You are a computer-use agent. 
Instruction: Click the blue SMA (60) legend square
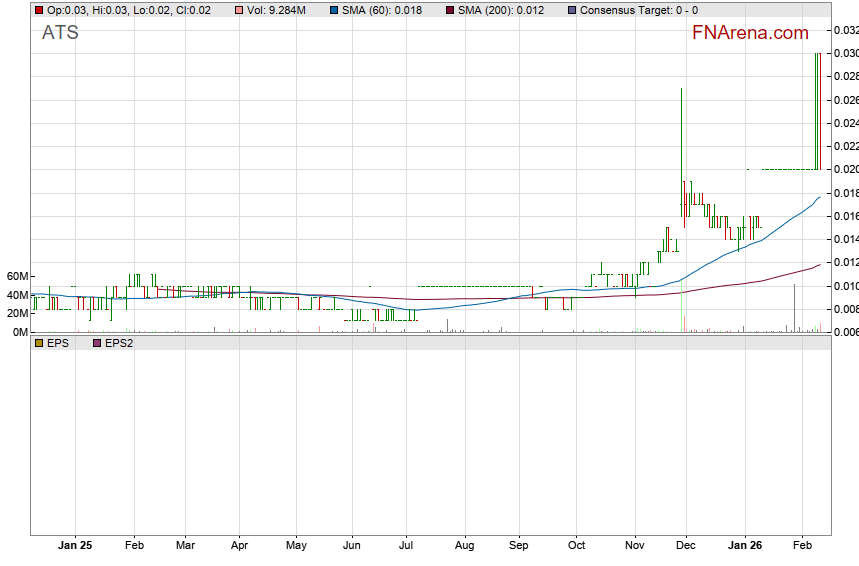333,10
